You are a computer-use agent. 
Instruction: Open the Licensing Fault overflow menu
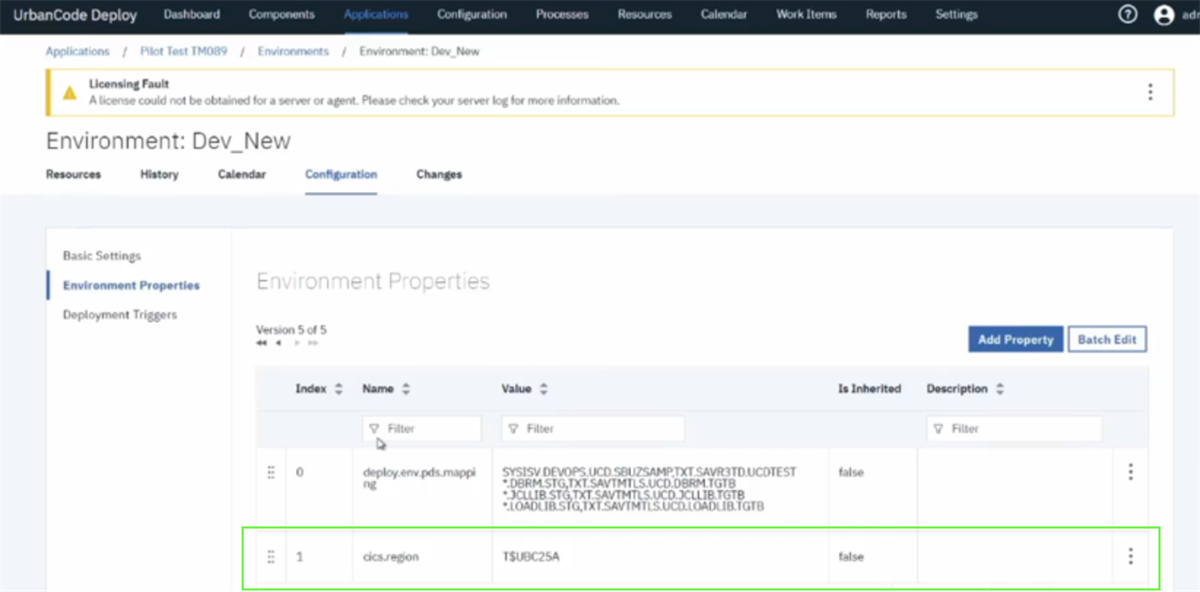[1150, 91]
